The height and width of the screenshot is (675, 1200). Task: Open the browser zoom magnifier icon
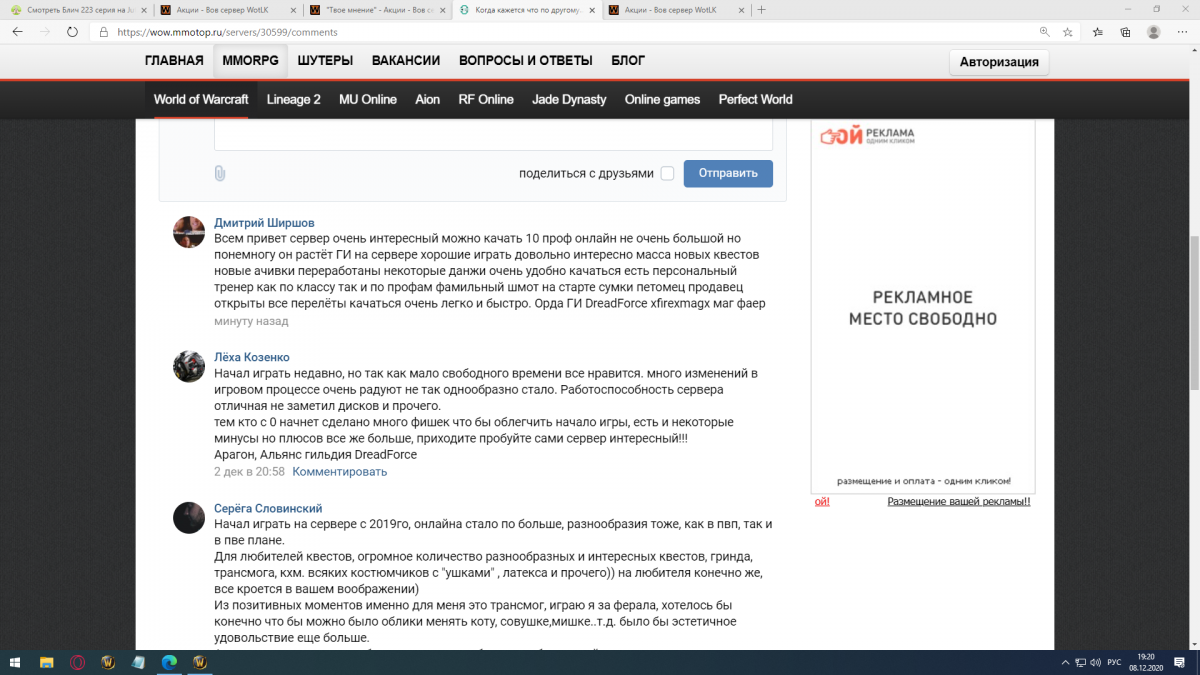pyautogui.click(x=1045, y=32)
